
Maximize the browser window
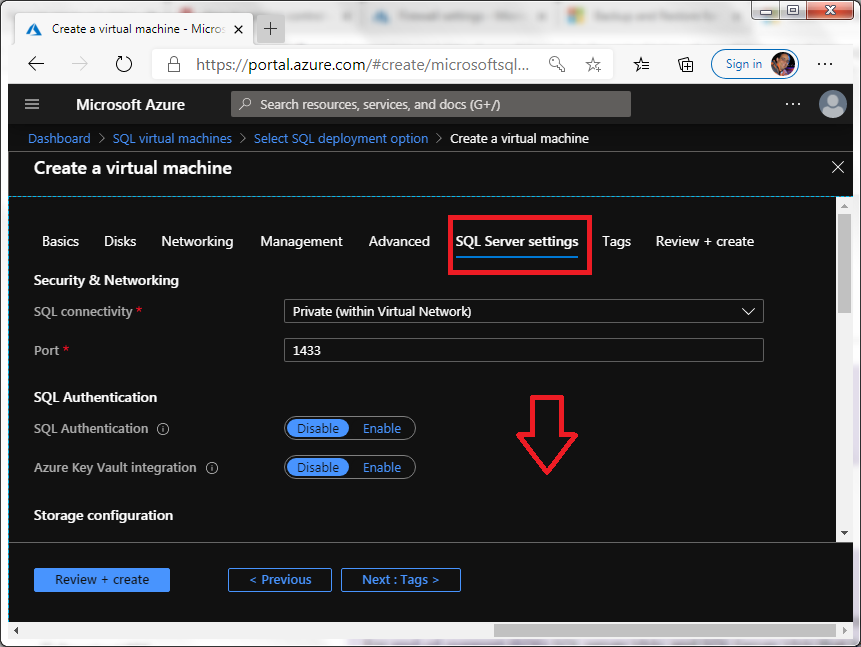click(x=792, y=10)
